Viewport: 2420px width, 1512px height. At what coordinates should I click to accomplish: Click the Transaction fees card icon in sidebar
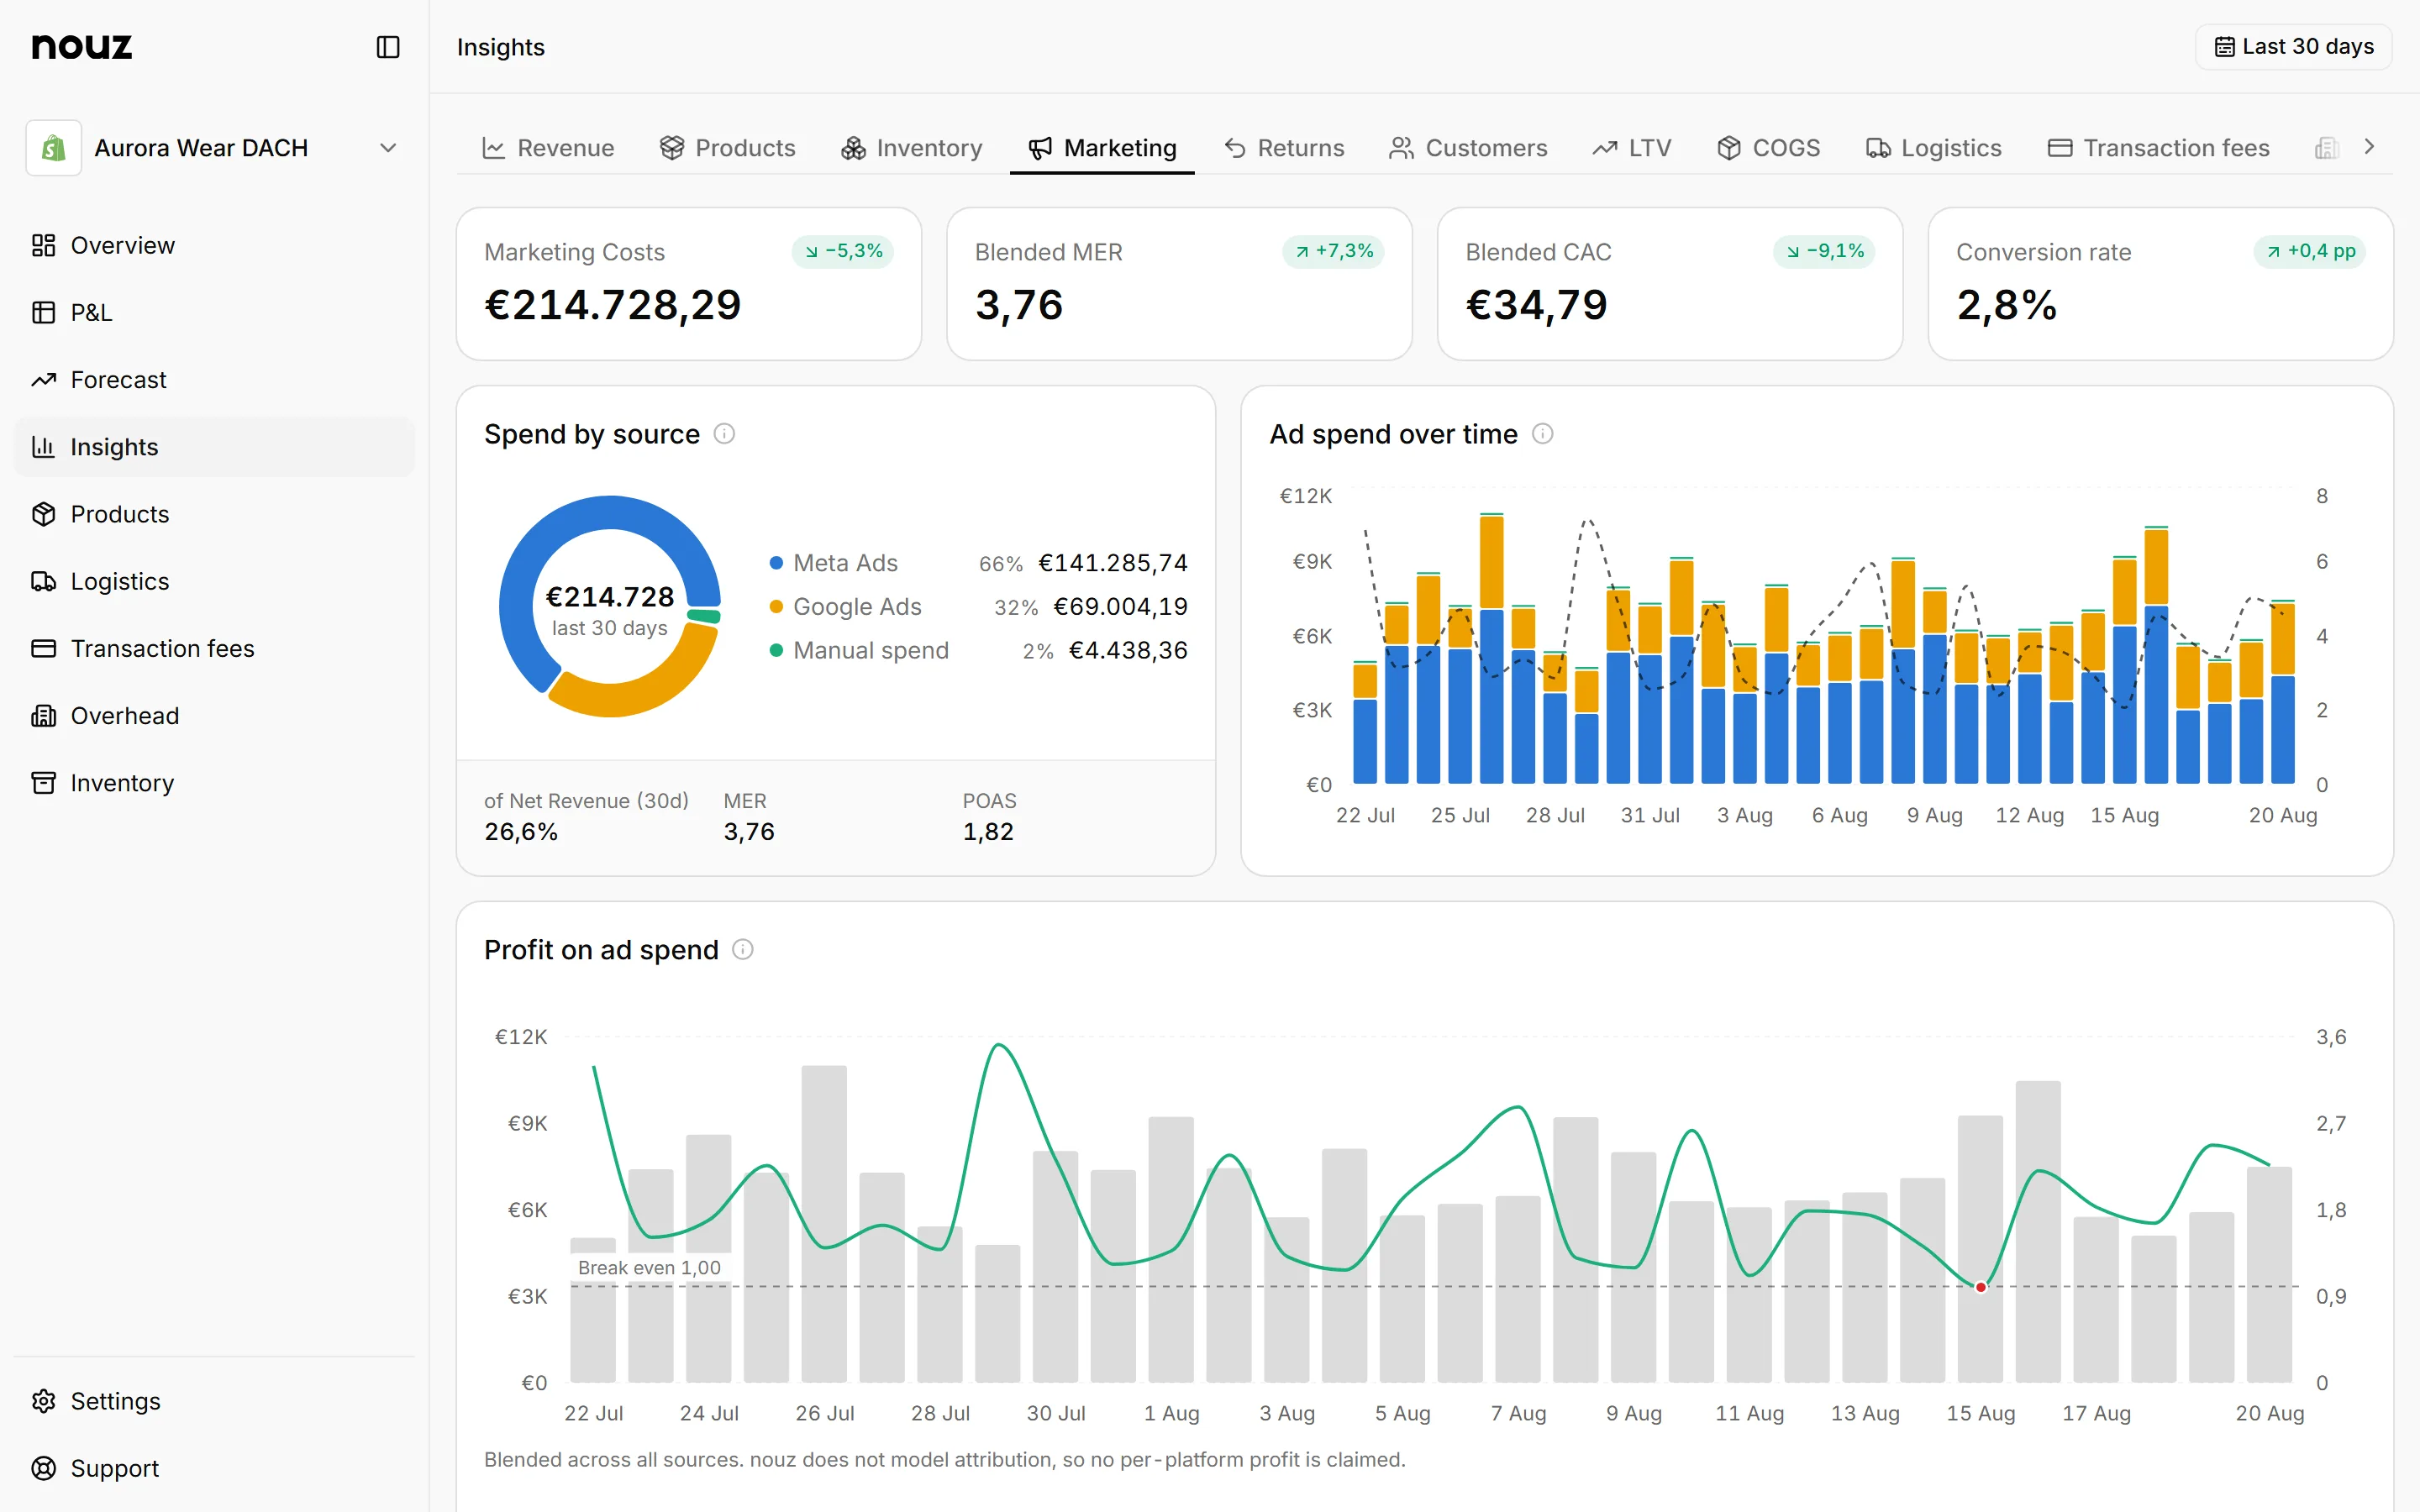(43, 648)
